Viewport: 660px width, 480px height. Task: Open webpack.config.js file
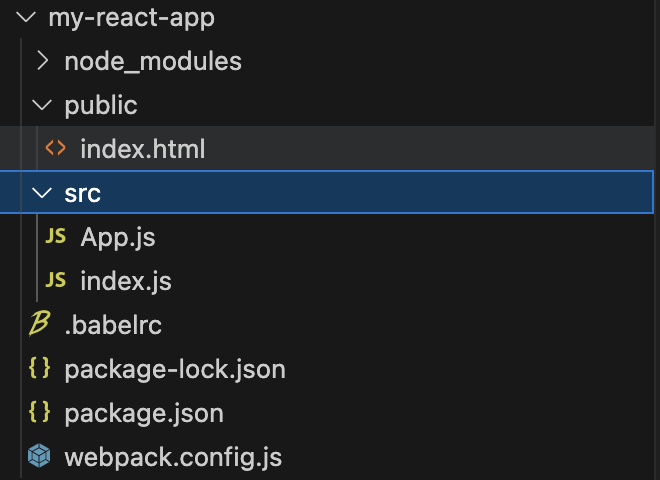pyautogui.click(x=172, y=457)
